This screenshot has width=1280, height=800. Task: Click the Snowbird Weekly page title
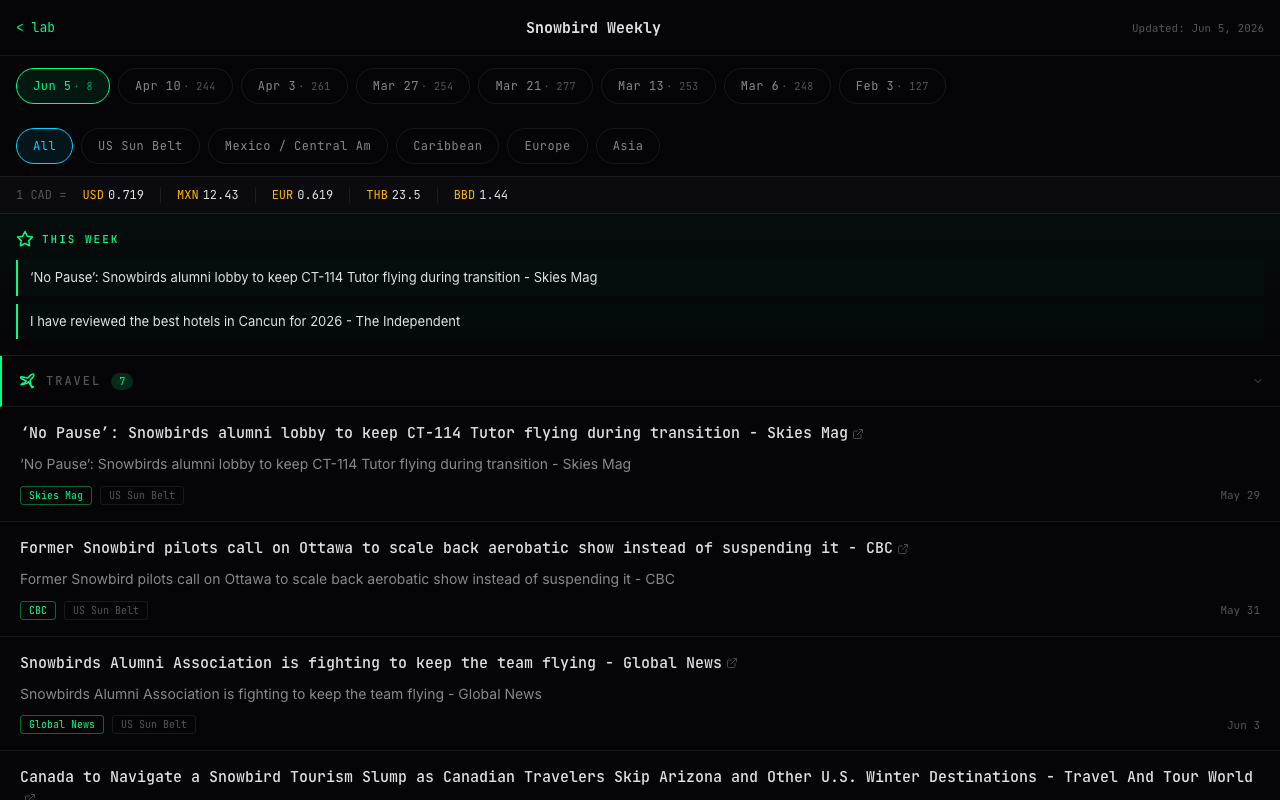(x=593, y=28)
